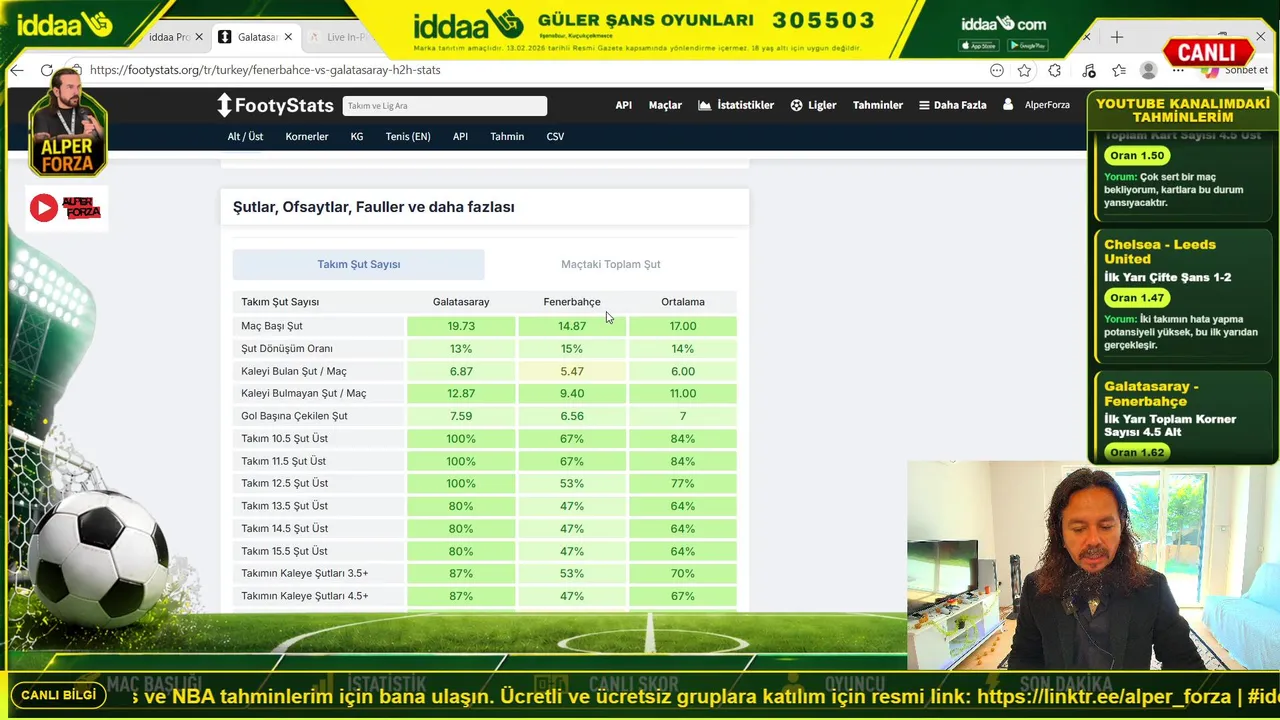Click the 'Takımın Kaleye Şutları 3.5+' row label
Viewport: 1280px width, 720px height.
coord(305,574)
